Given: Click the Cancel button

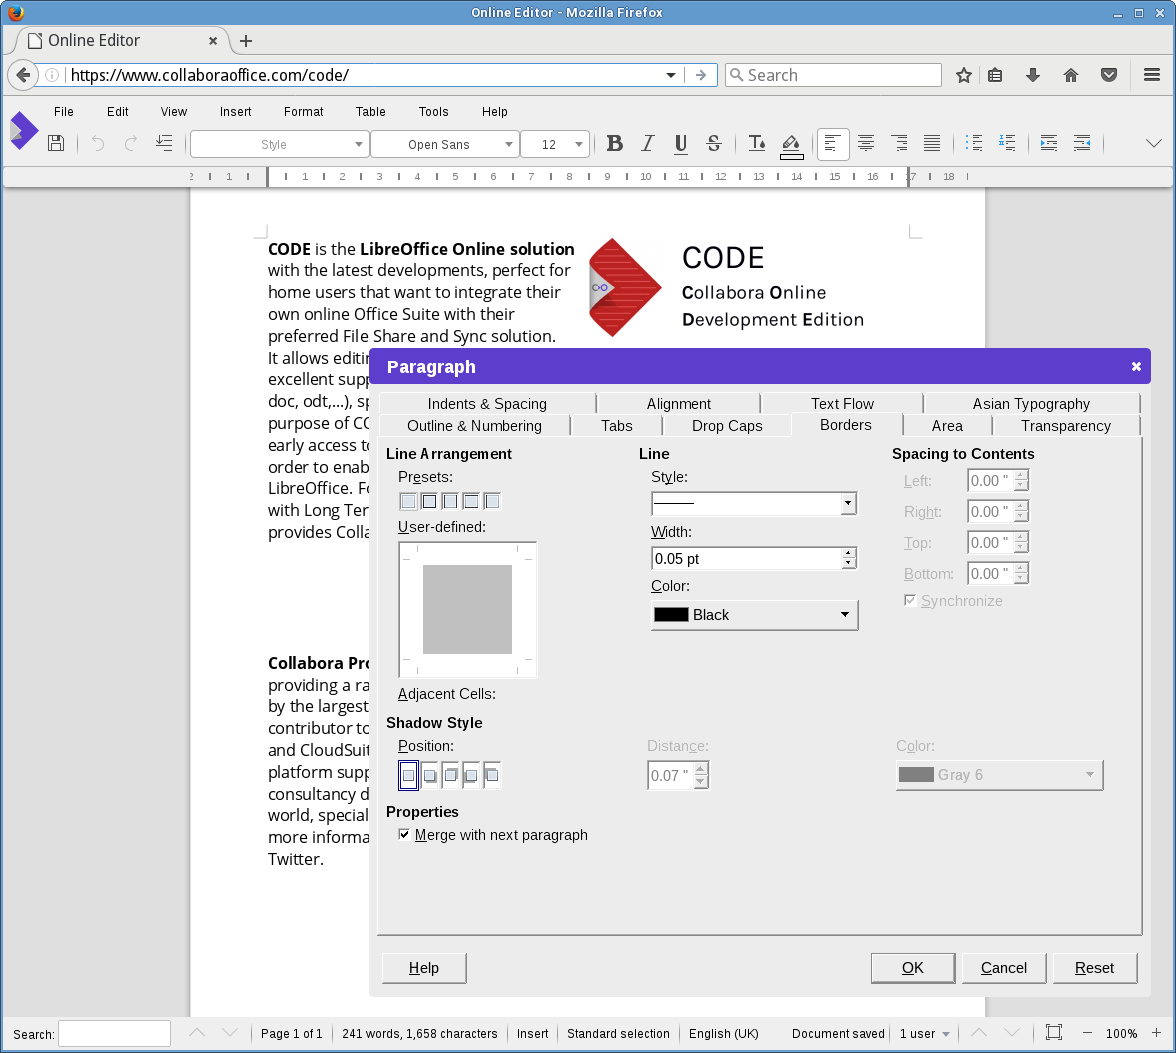Looking at the screenshot, I should coord(1003,967).
